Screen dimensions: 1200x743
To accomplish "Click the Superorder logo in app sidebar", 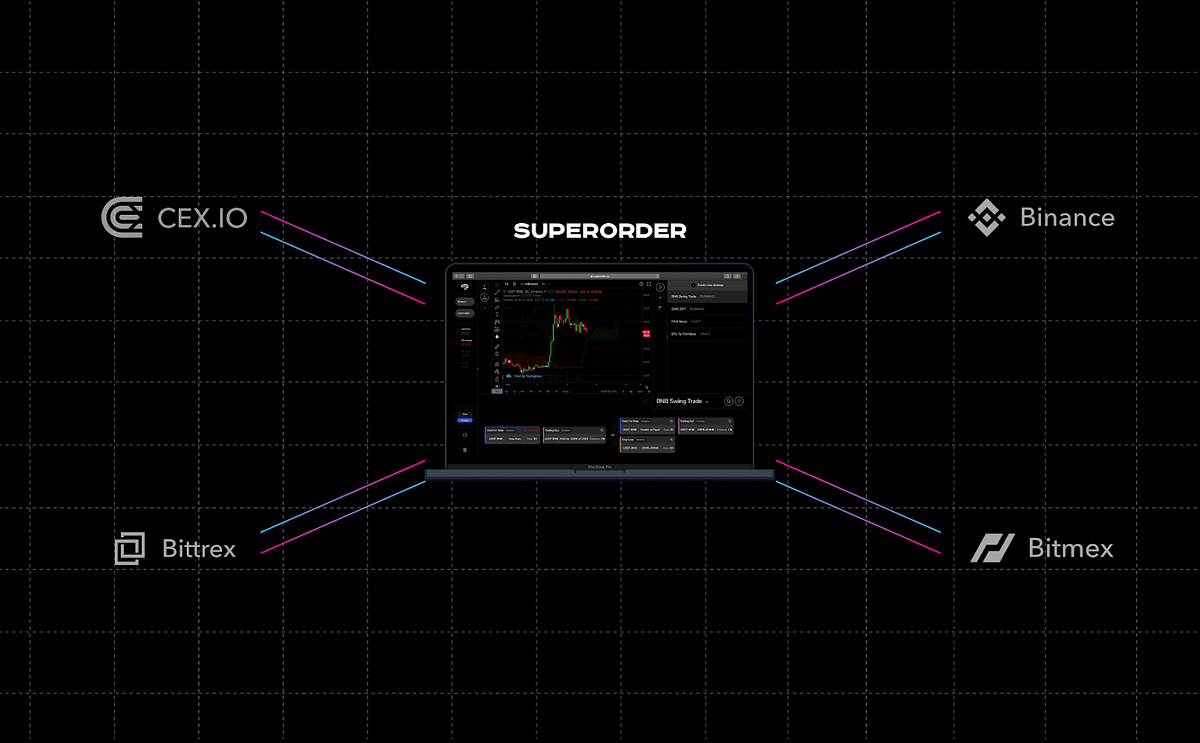I will [464, 287].
